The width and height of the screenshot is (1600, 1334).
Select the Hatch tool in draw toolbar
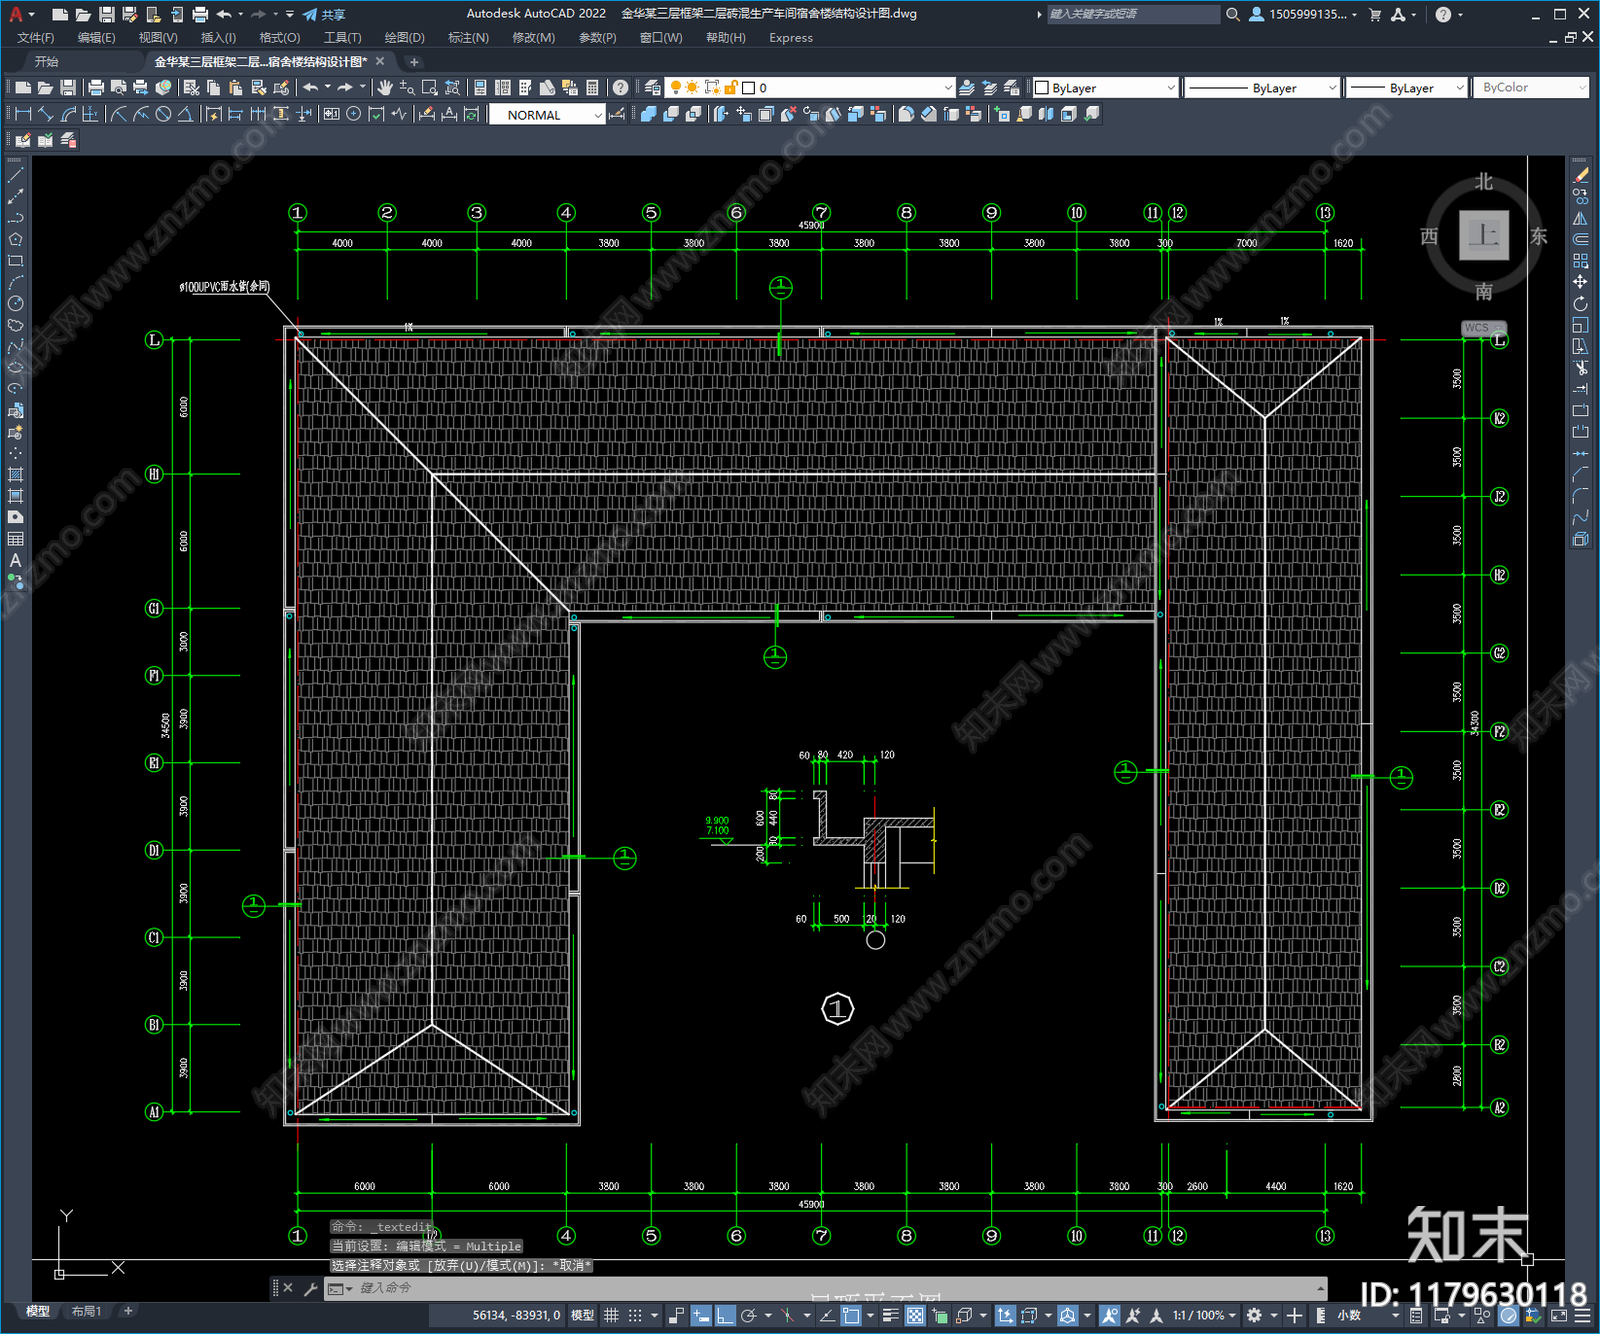point(15,475)
